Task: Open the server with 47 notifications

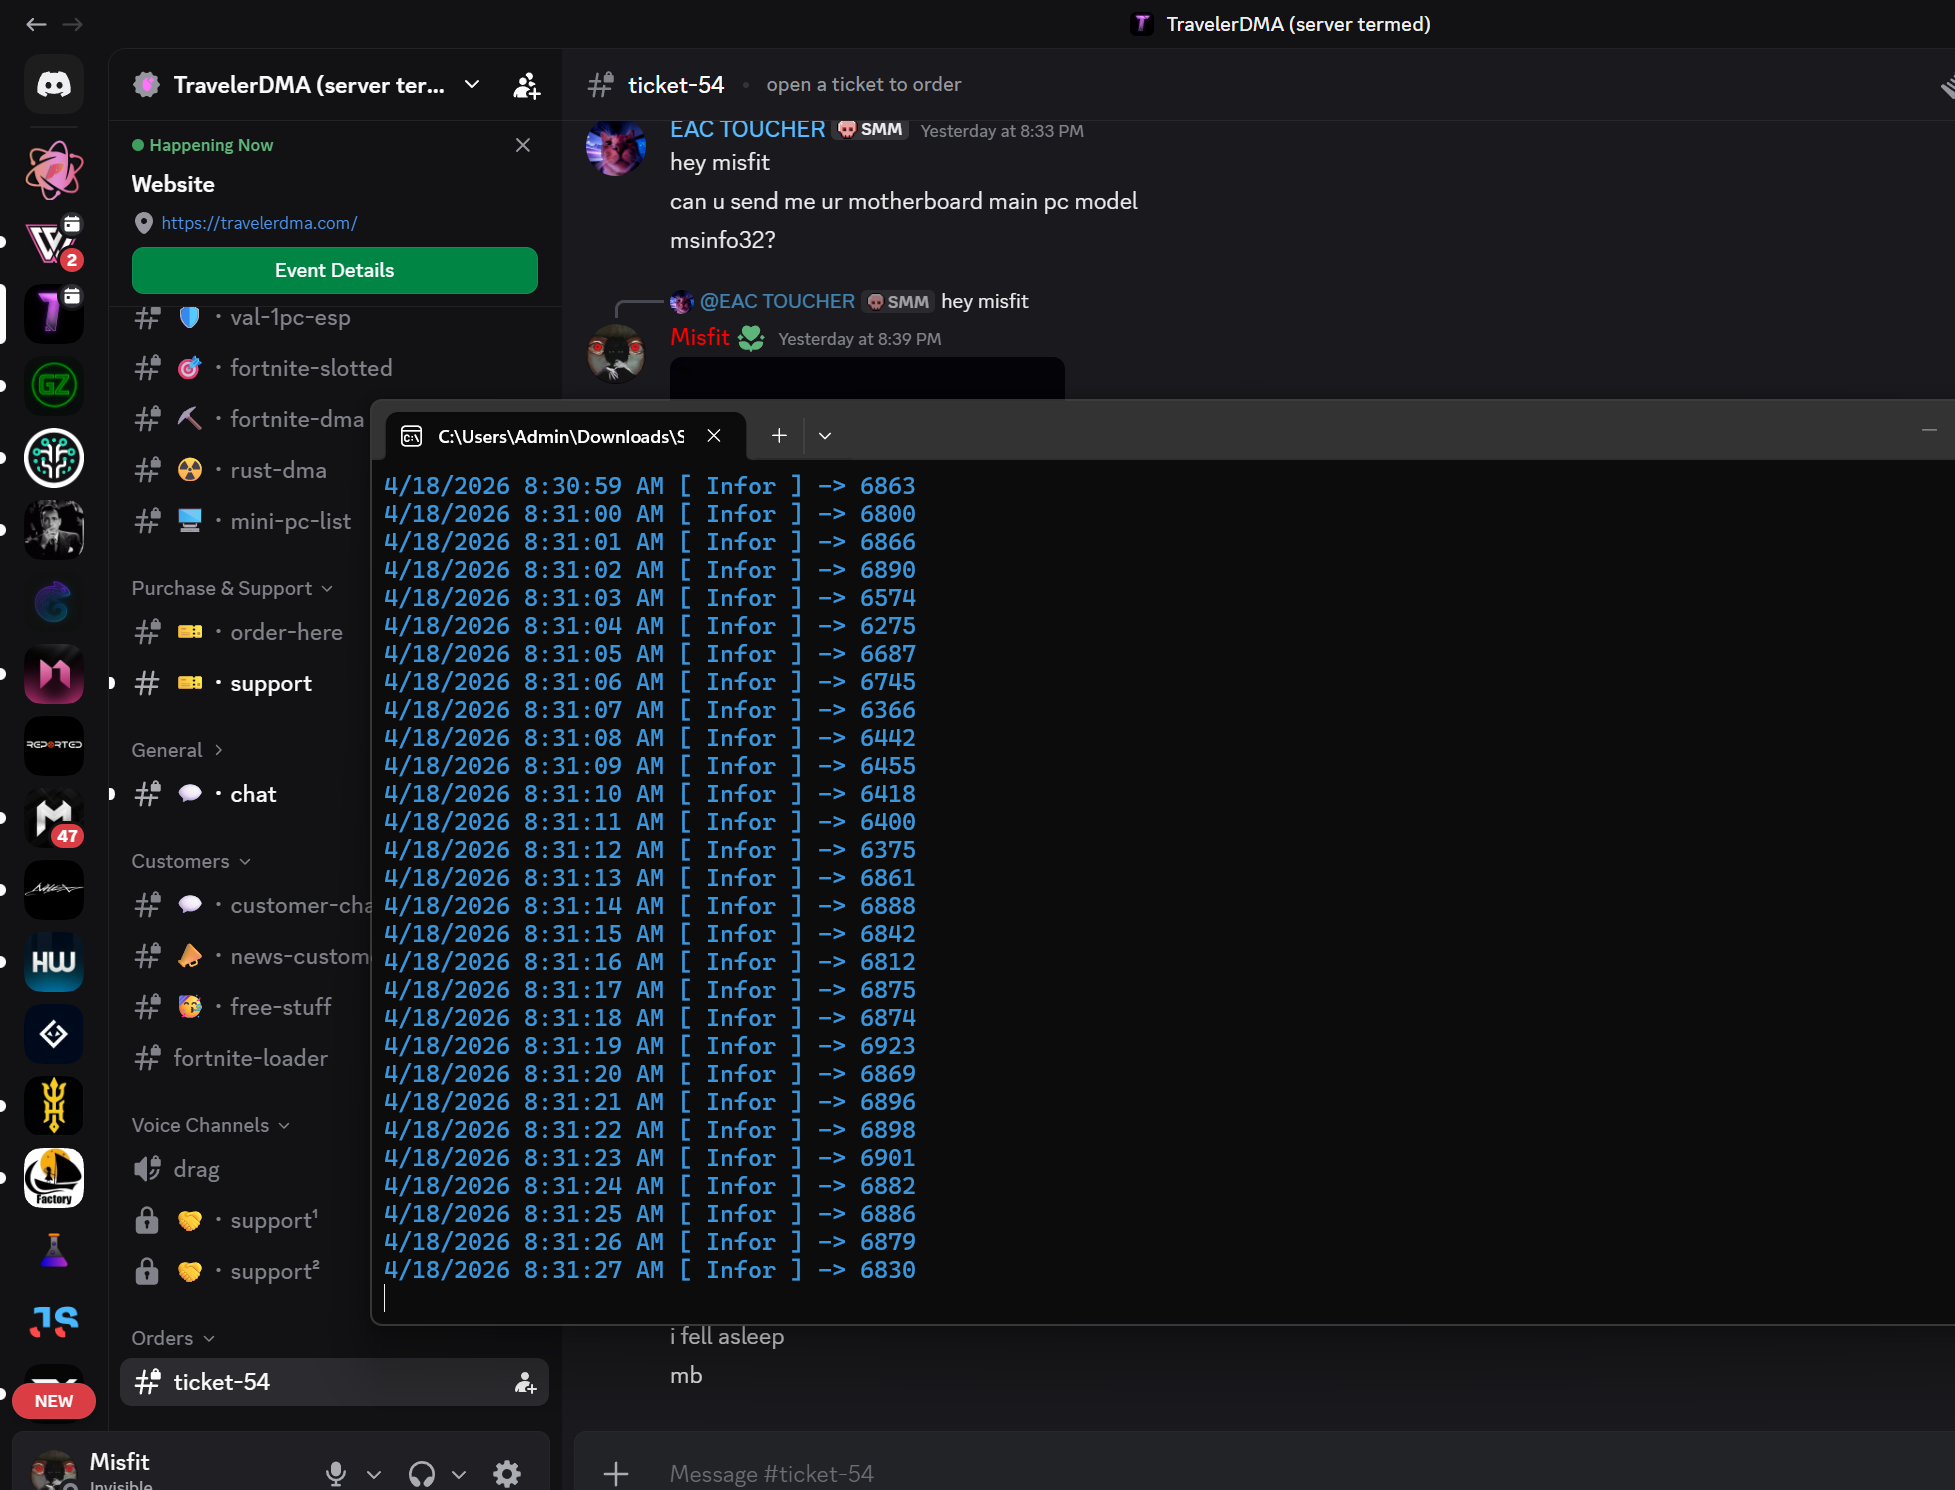Action: 54,818
